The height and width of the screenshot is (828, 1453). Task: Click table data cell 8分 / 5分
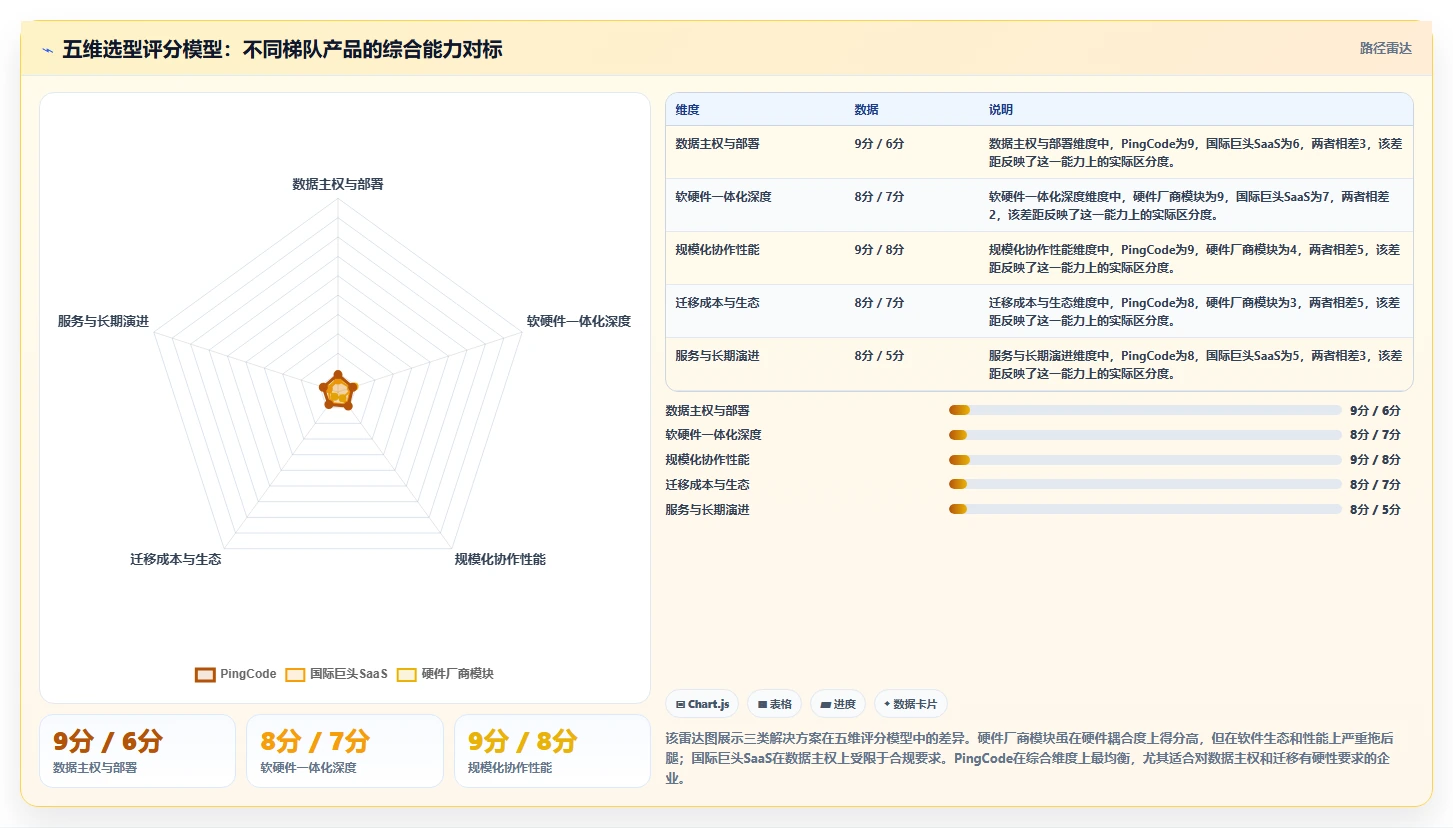coord(879,355)
